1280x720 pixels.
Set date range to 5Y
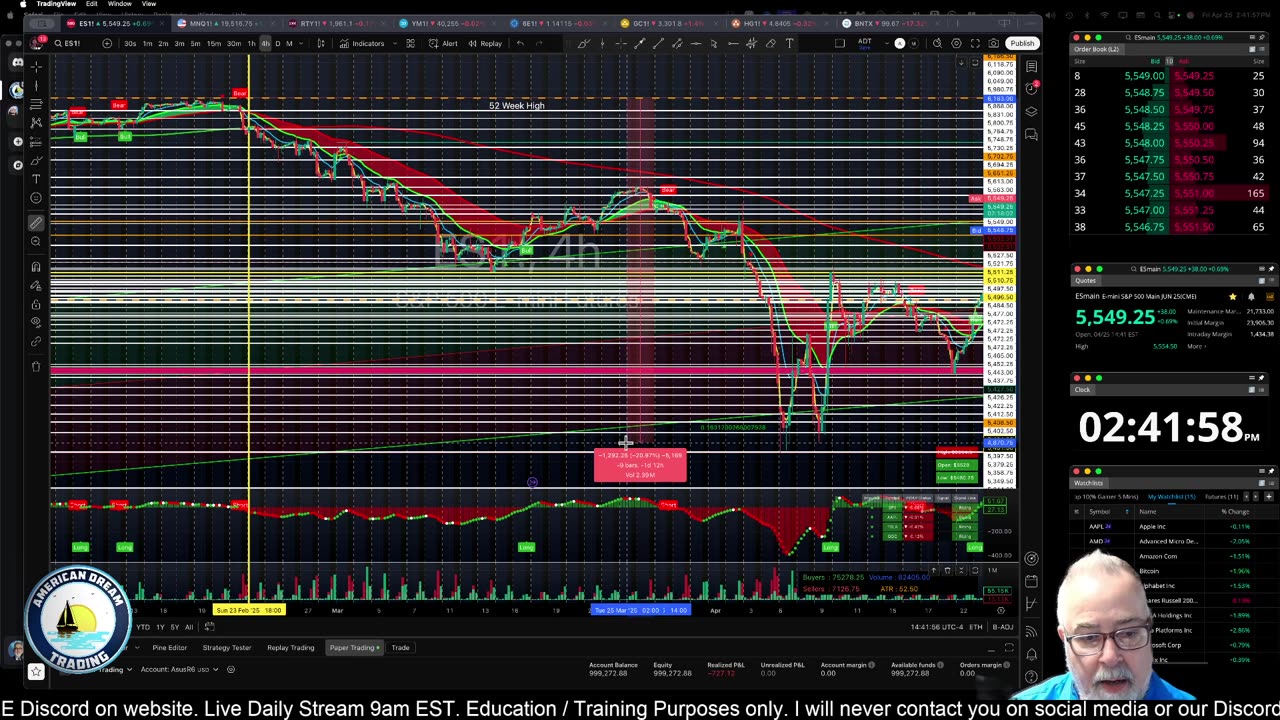pos(174,627)
